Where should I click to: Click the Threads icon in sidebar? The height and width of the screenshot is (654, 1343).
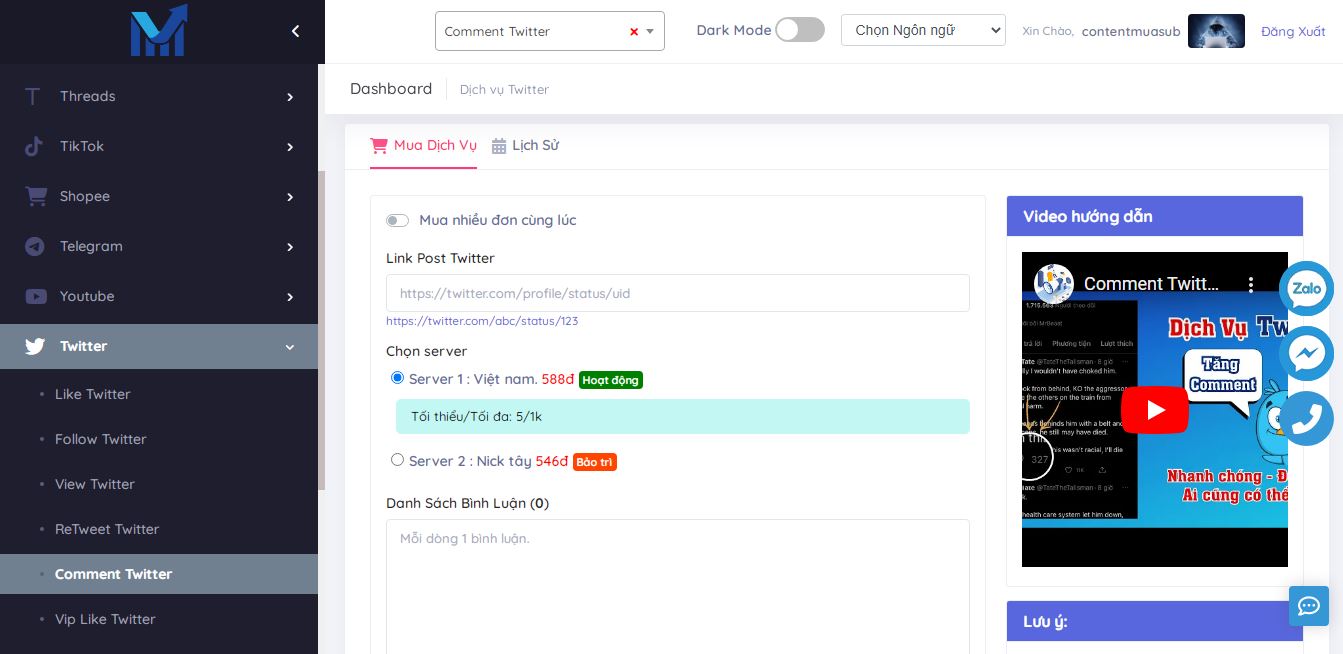(x=33, y=96)
